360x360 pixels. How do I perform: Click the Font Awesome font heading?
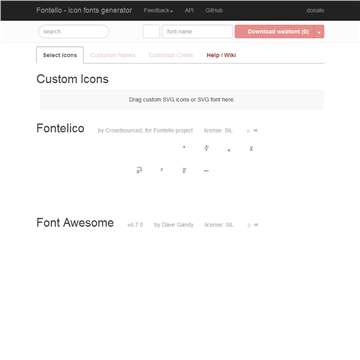(x=75, y=223)
